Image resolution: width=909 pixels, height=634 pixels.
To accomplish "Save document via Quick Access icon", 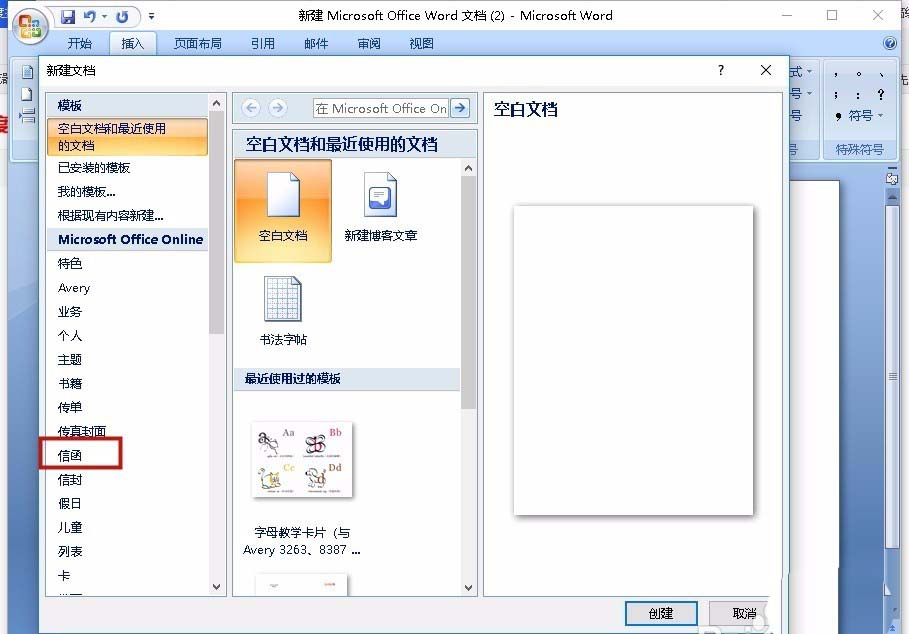I will click(68, 16).
